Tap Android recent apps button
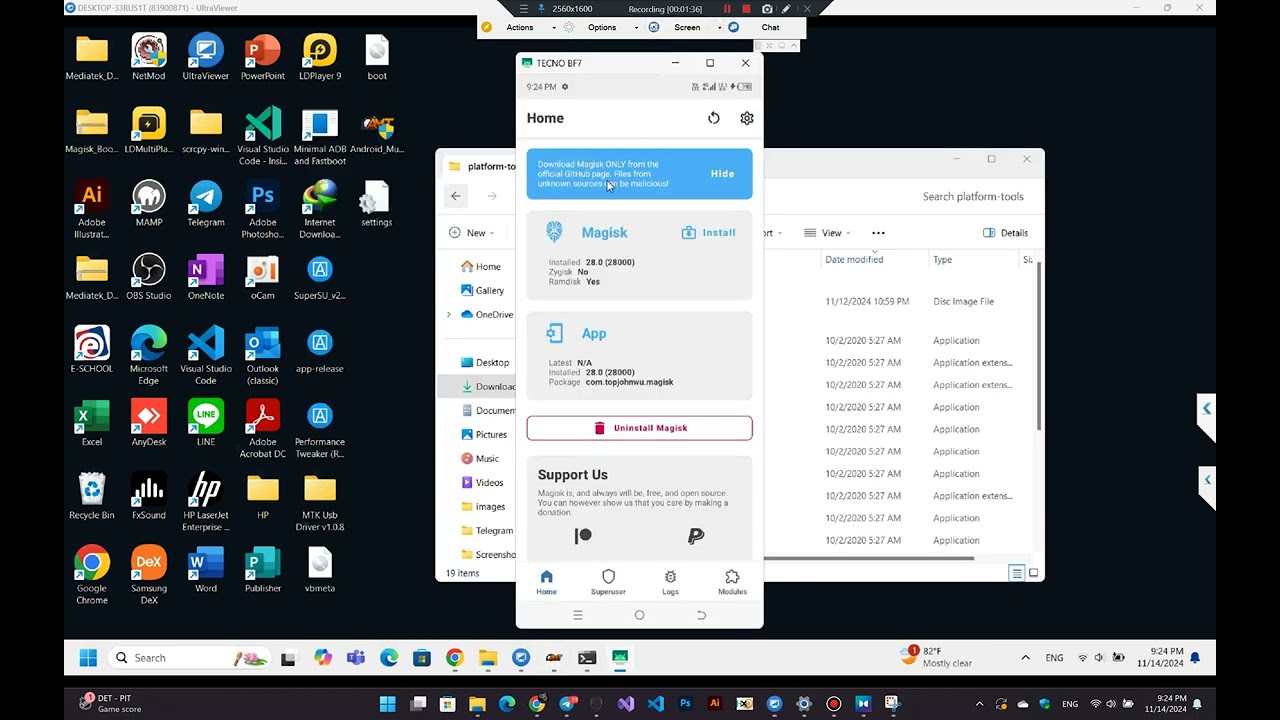This screenshot has width=1280, height=720. click(x=578, y=615)
